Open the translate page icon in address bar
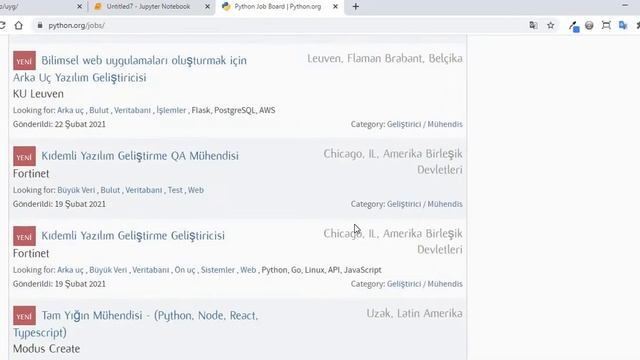The image size is (640, 360). [533, 25]
